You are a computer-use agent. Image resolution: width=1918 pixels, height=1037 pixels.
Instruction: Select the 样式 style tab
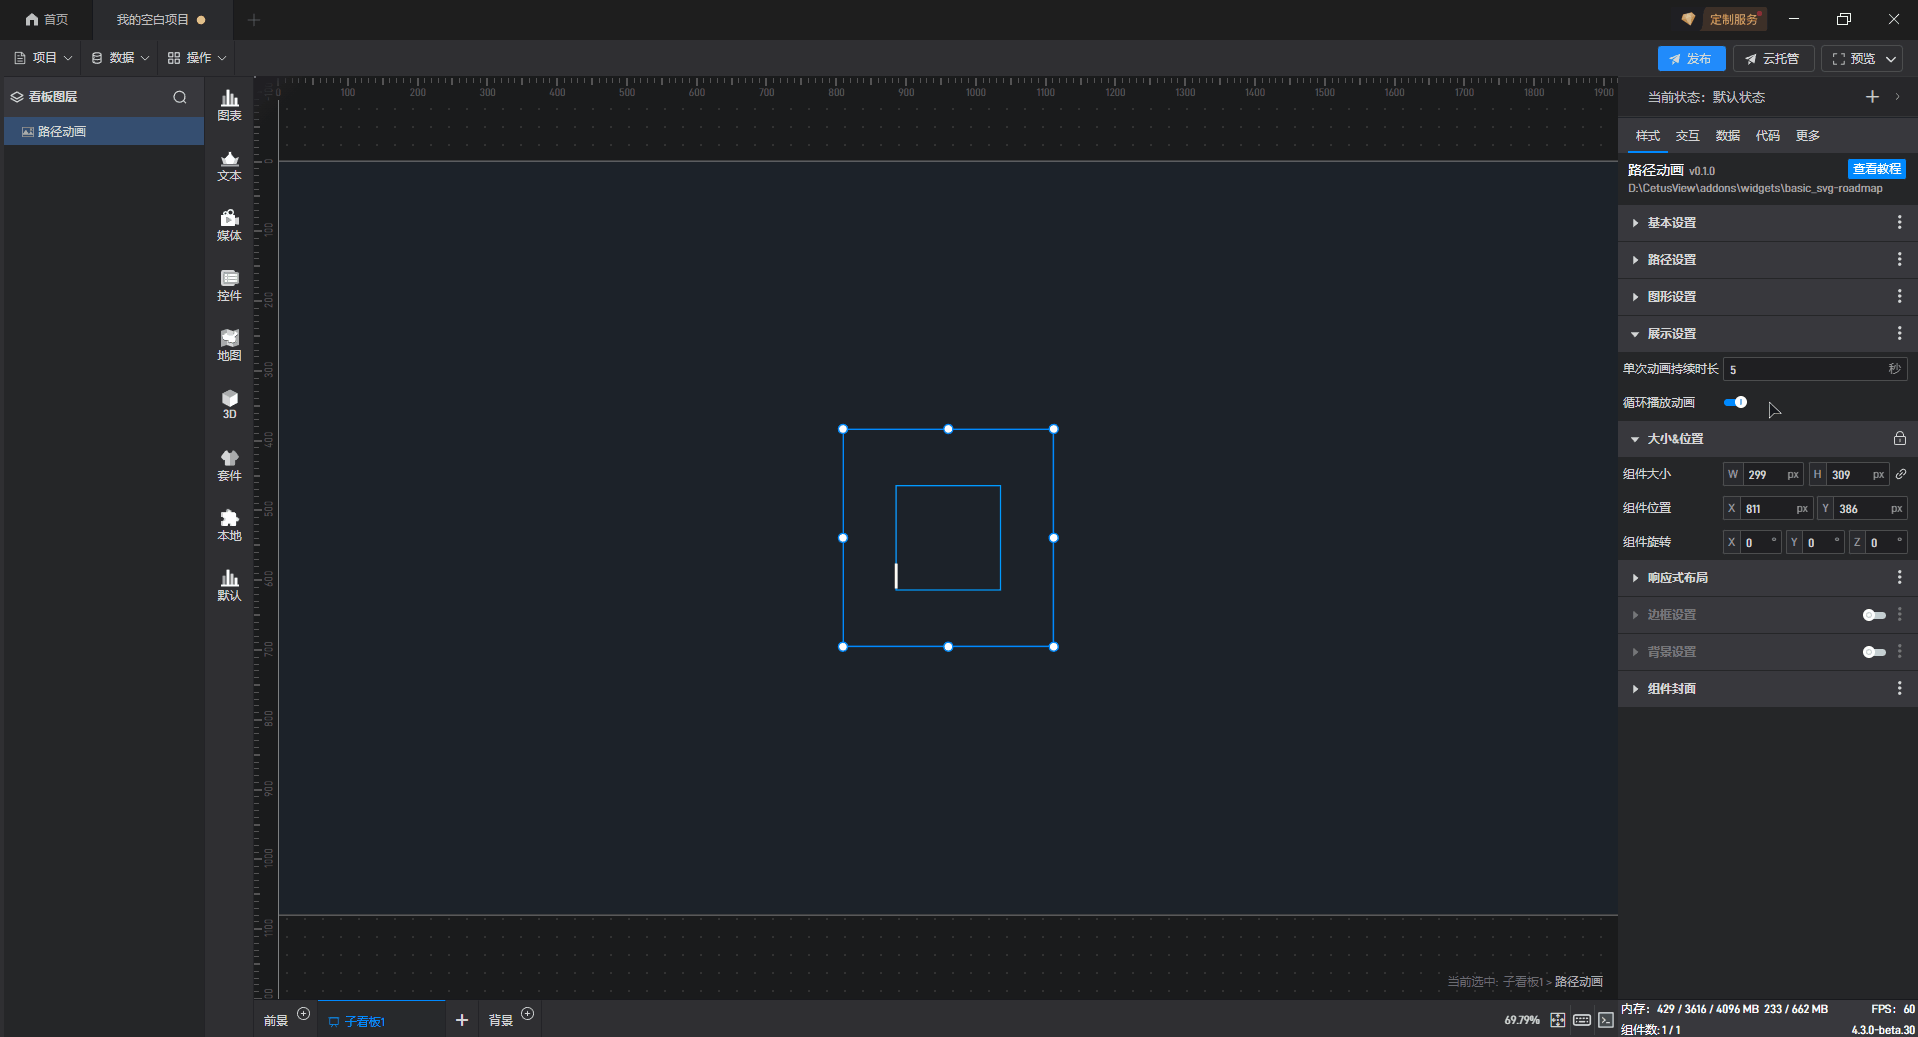coord(1647,136)
